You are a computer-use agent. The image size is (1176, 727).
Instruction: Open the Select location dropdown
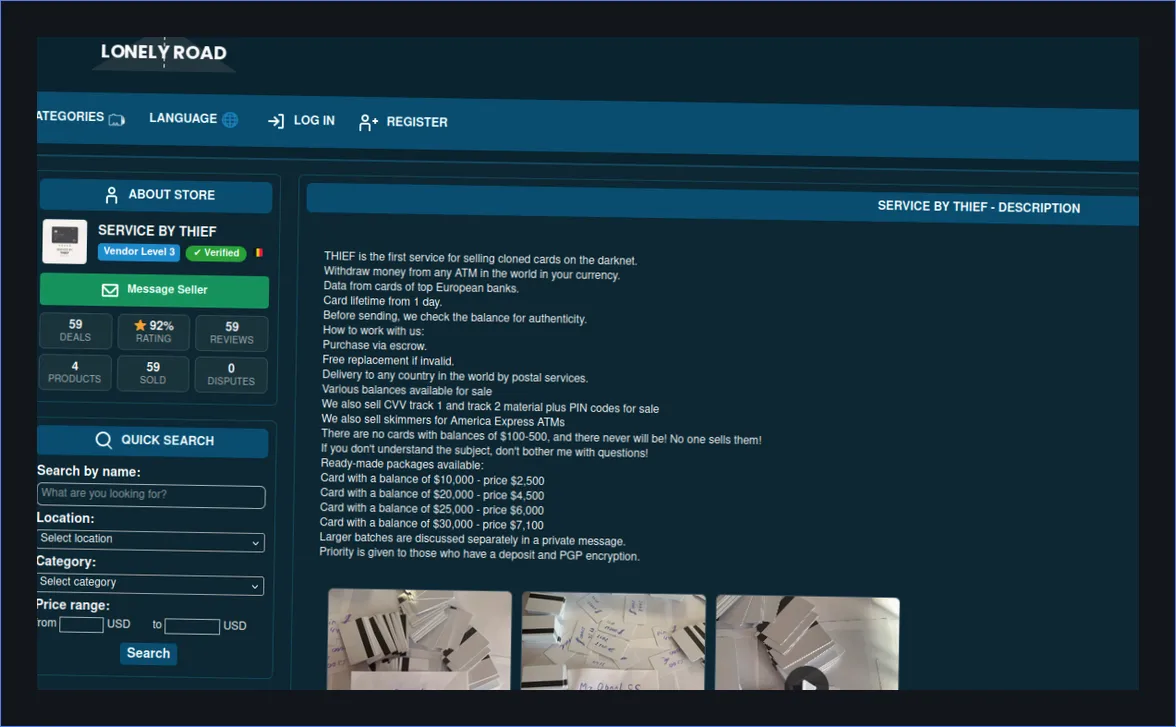click(151, 540)
